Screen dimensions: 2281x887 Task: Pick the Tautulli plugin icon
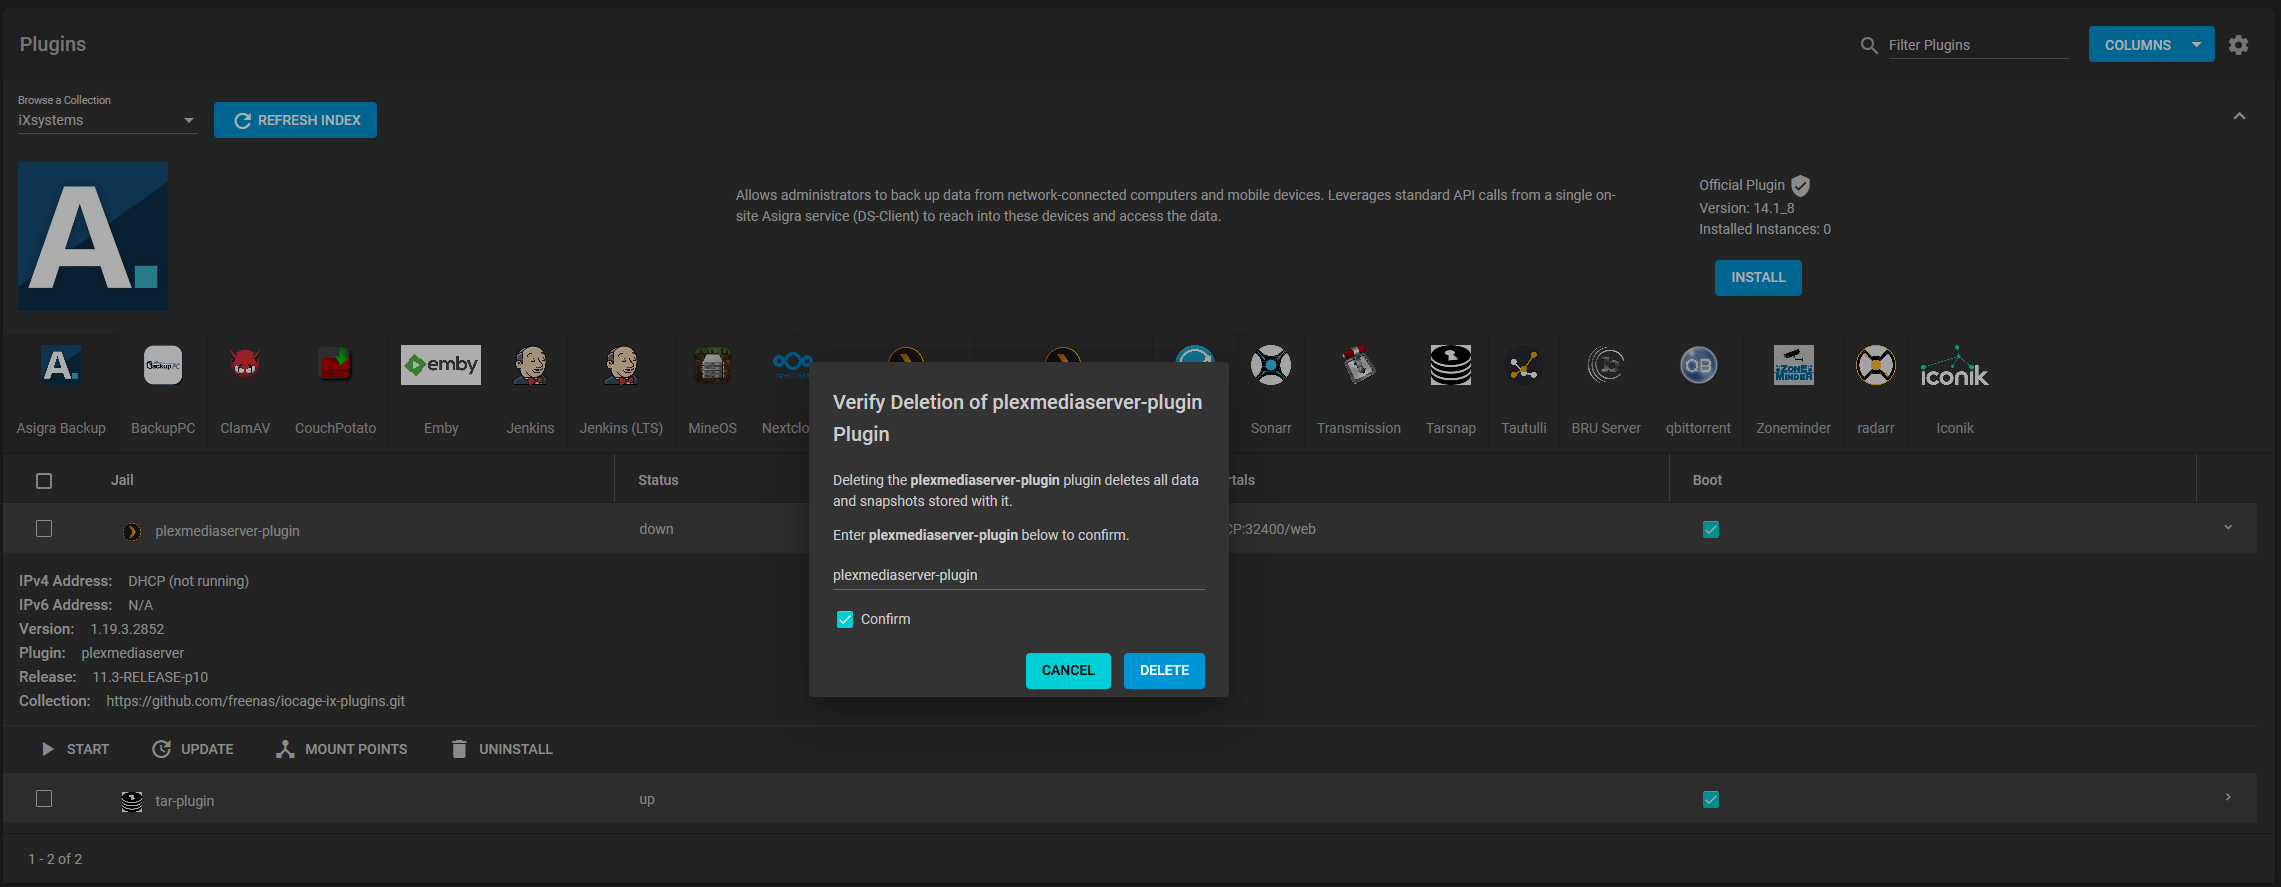1524,366
